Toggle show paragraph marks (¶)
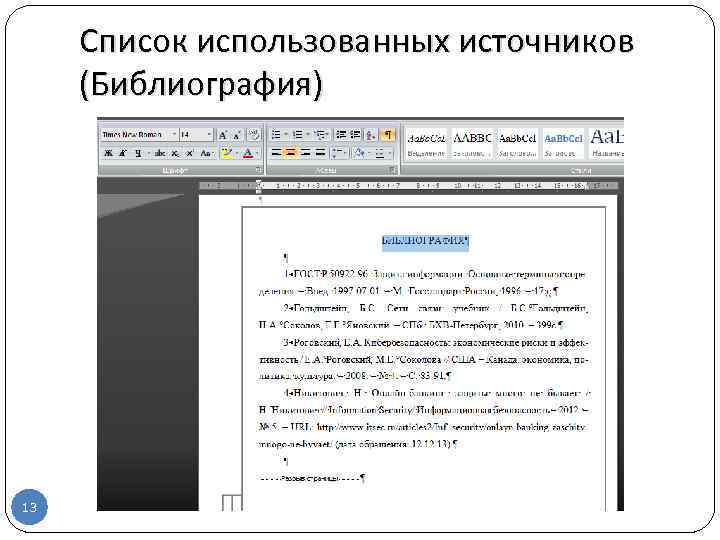 point(388,135)
